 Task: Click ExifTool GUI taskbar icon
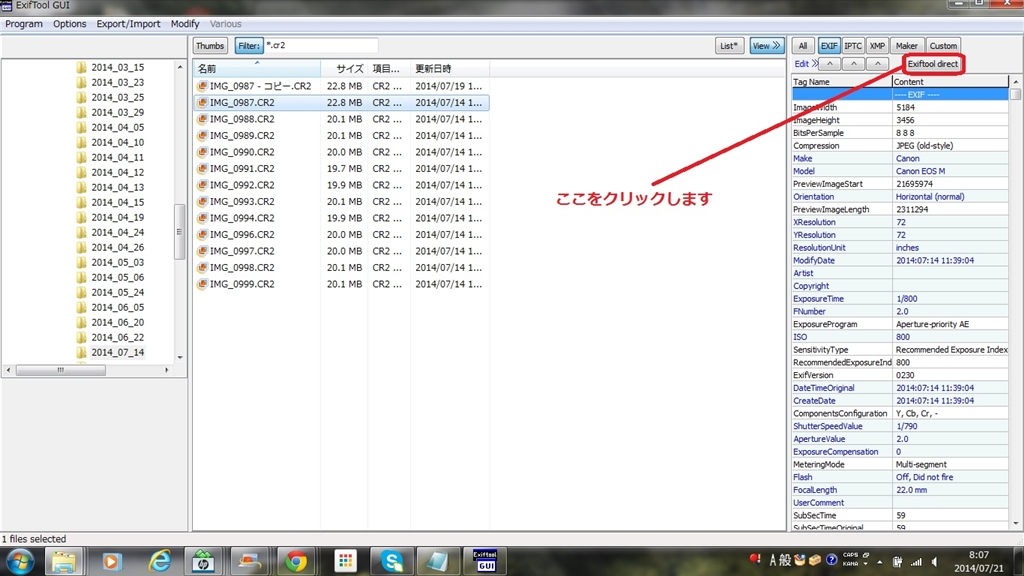[485, 562]
